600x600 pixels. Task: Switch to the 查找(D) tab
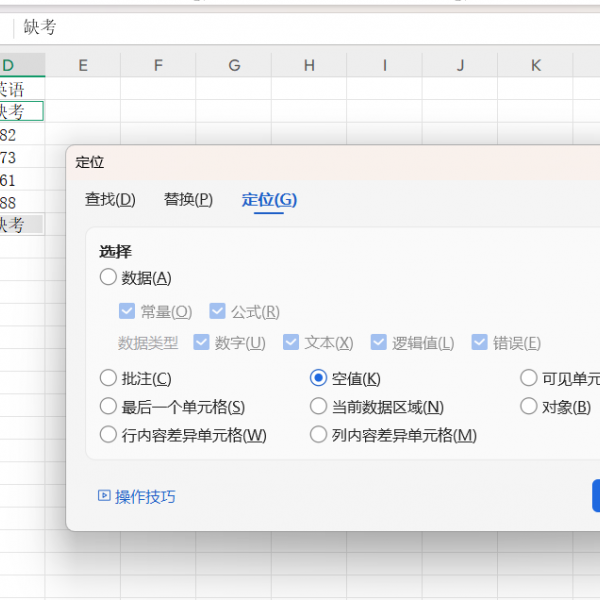pos(110,200)
